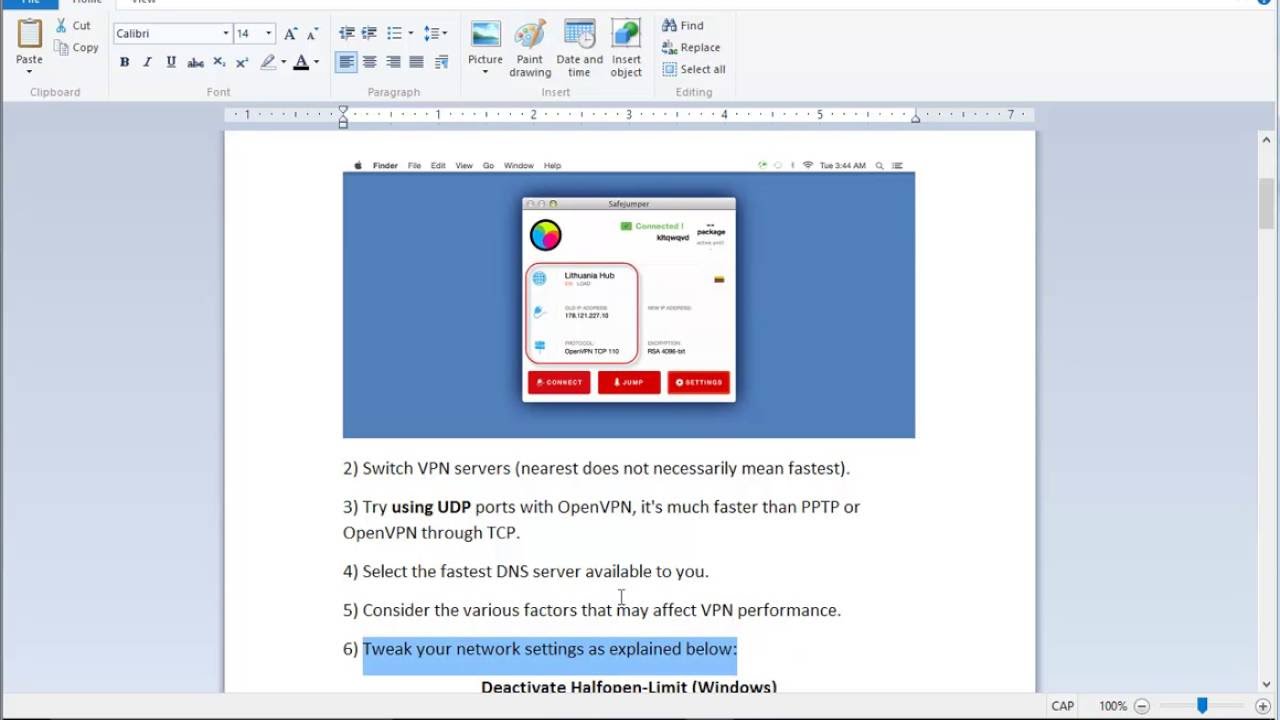Copy the selected text
This screenshot has height=720, width=1280.
[x=77, y=47]
